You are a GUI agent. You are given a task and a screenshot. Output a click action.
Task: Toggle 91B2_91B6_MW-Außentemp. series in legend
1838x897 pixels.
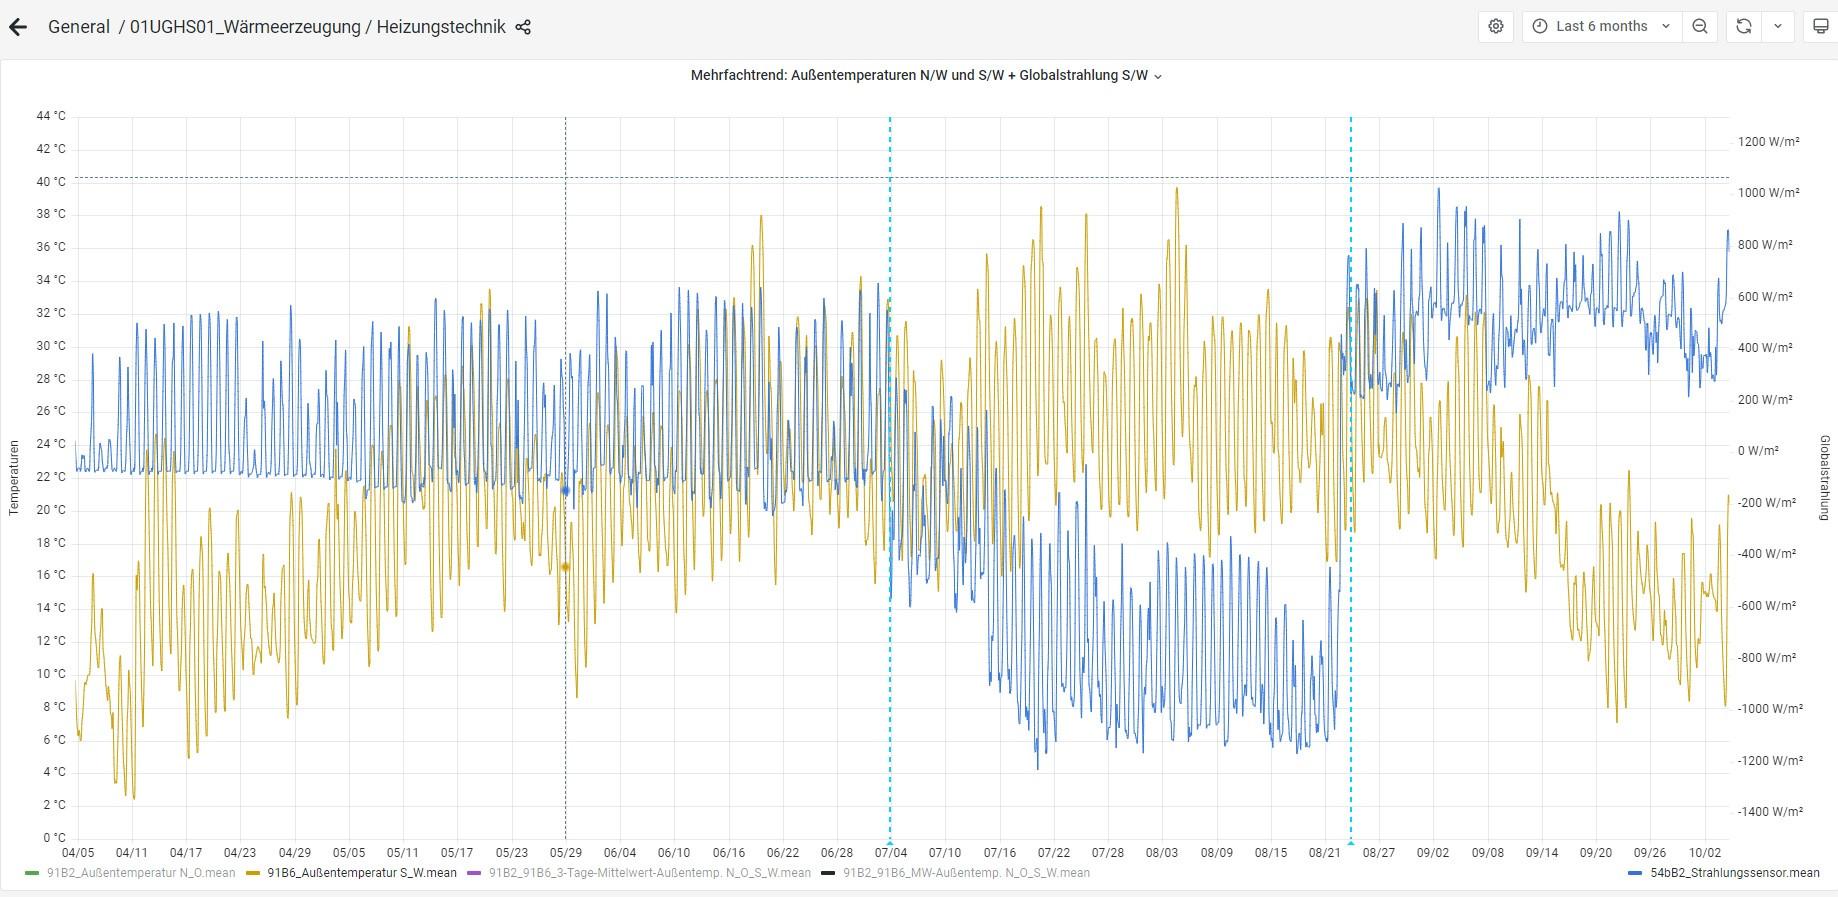(x=966, y=873)
